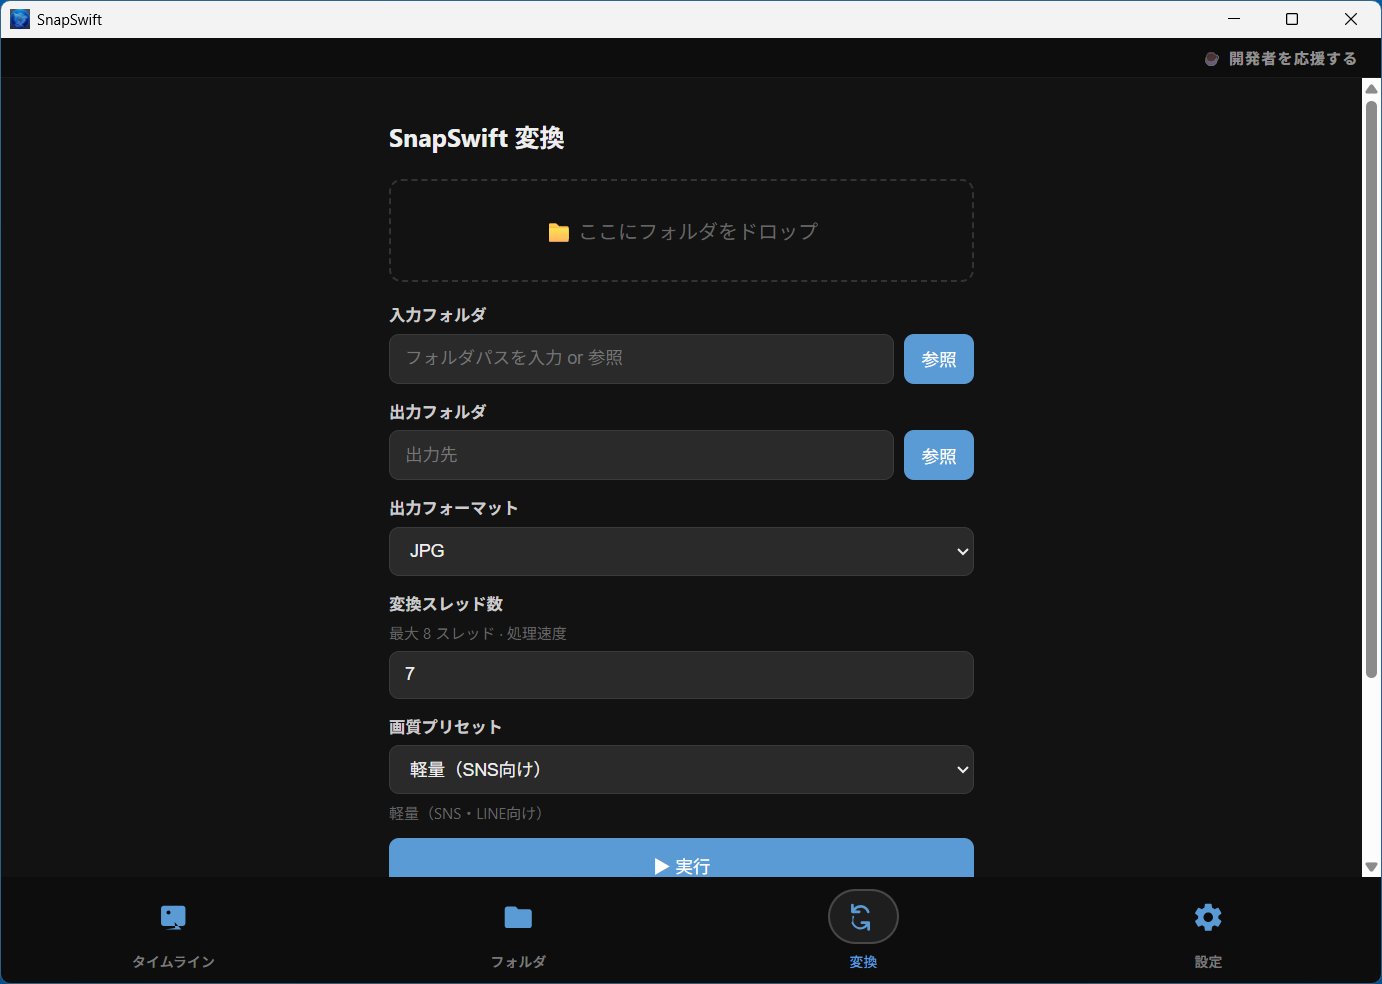Click the yellow folder icon in drop zone
The width and height of the screenshot is (1382, 984).
click(559, 232)
